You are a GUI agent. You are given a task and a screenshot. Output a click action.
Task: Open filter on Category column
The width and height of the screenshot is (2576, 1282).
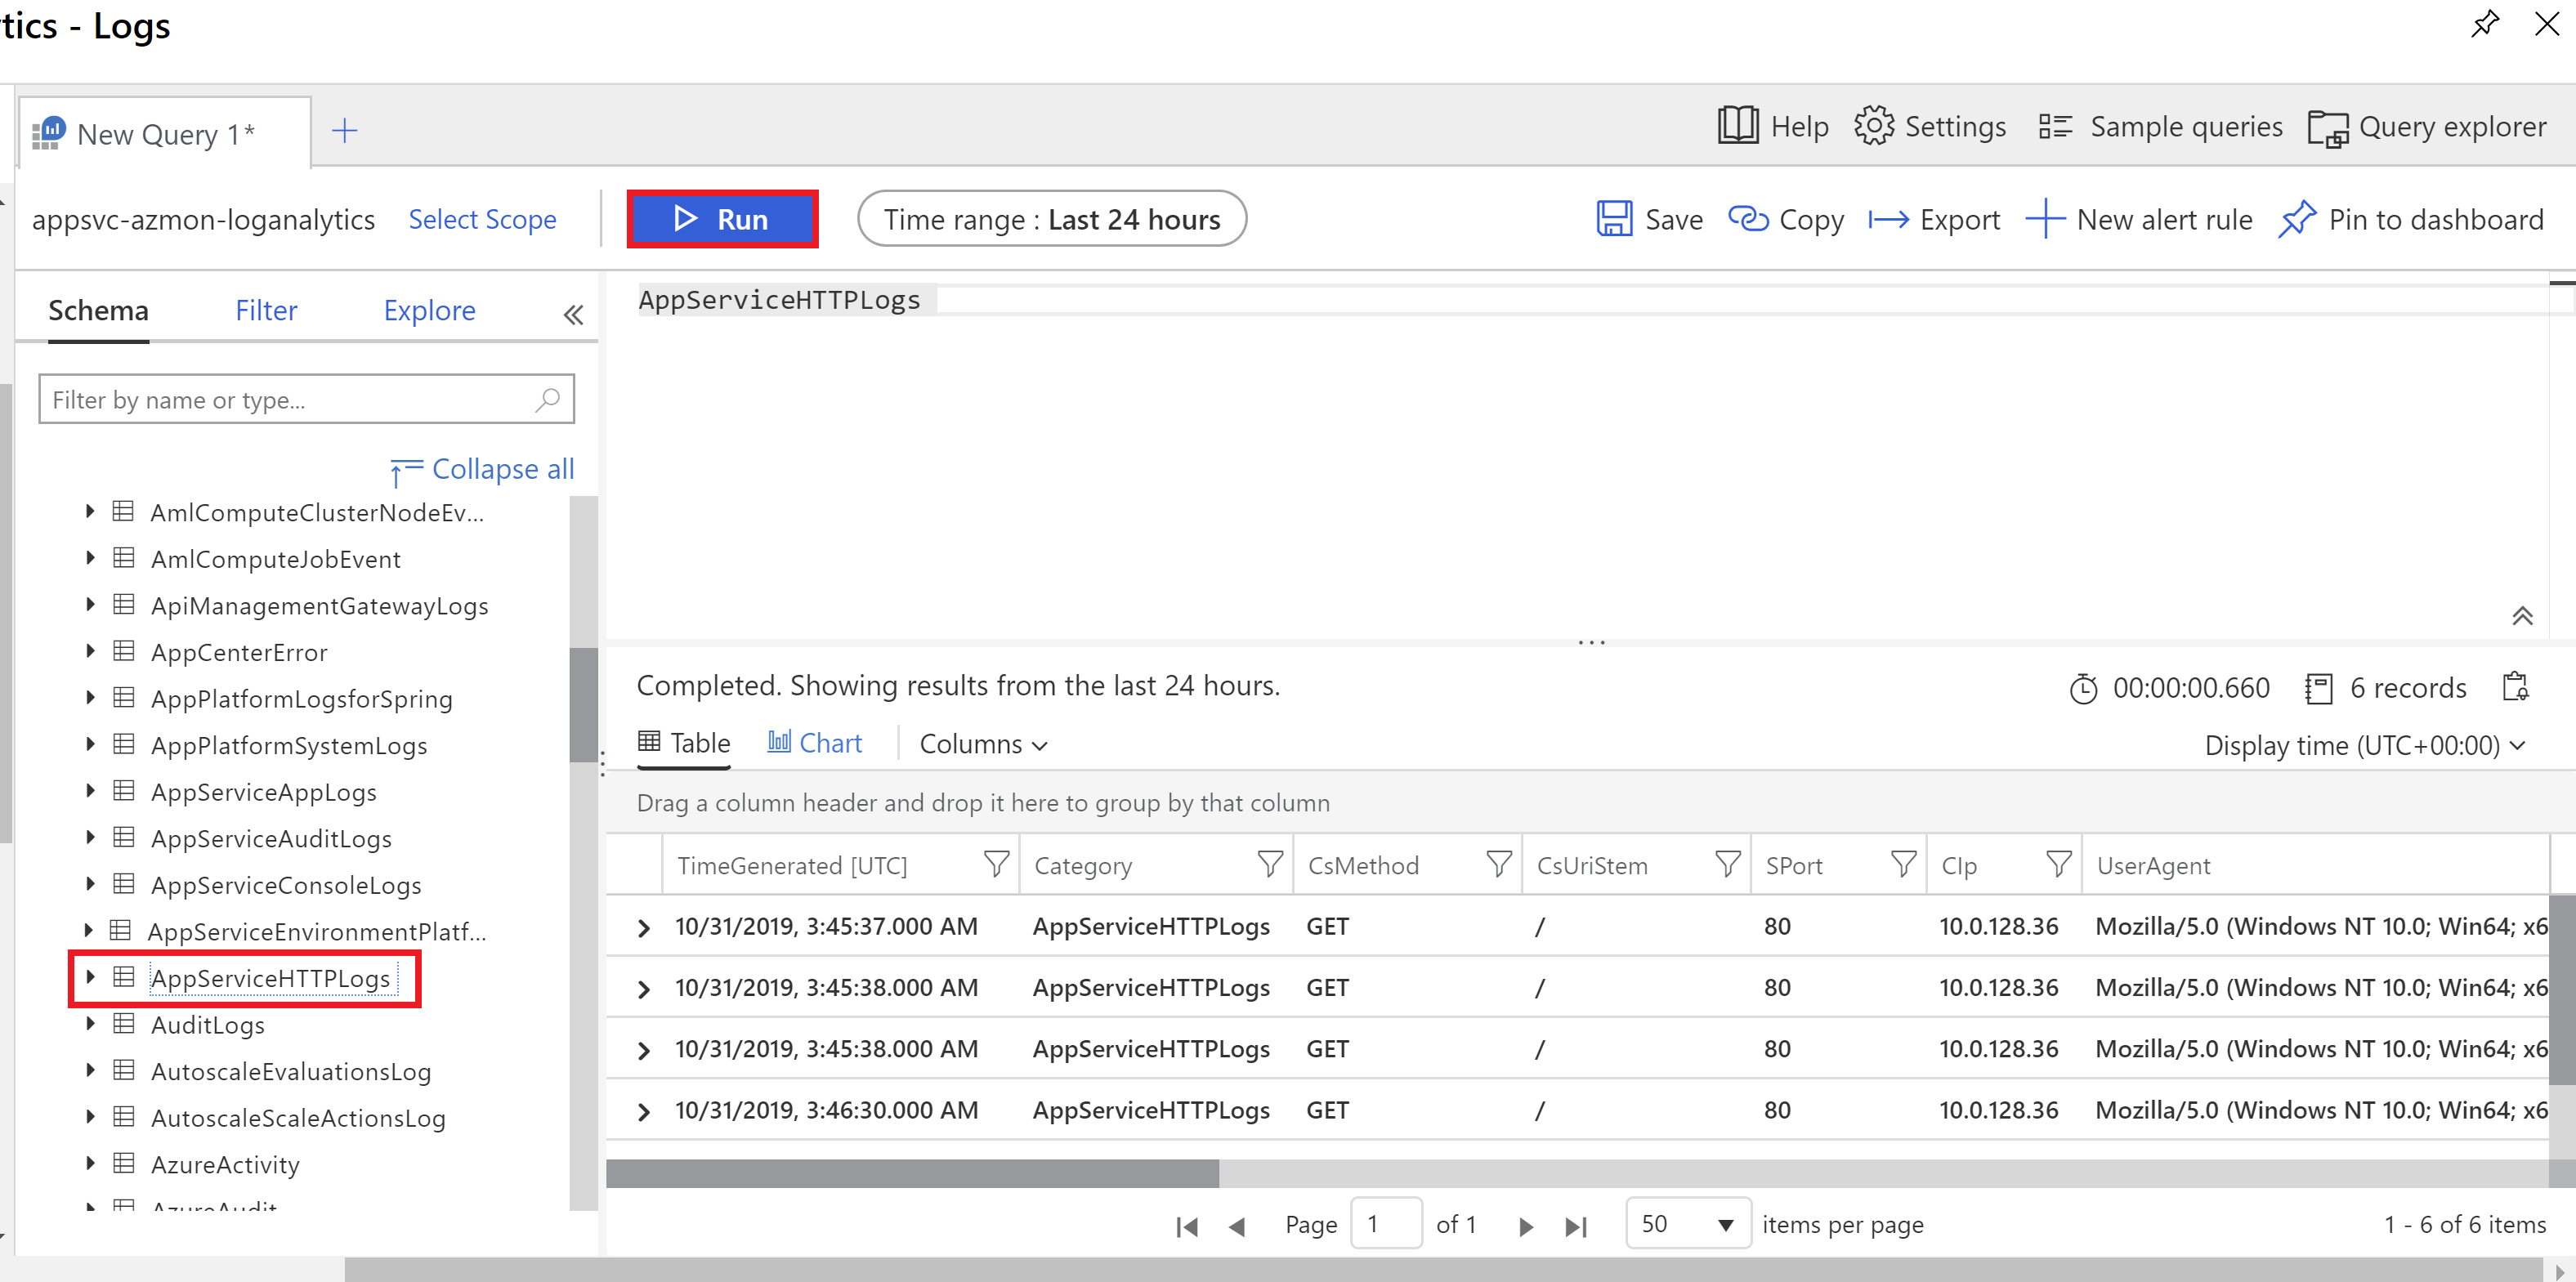pyautogui.click(x=1269, y=864)
